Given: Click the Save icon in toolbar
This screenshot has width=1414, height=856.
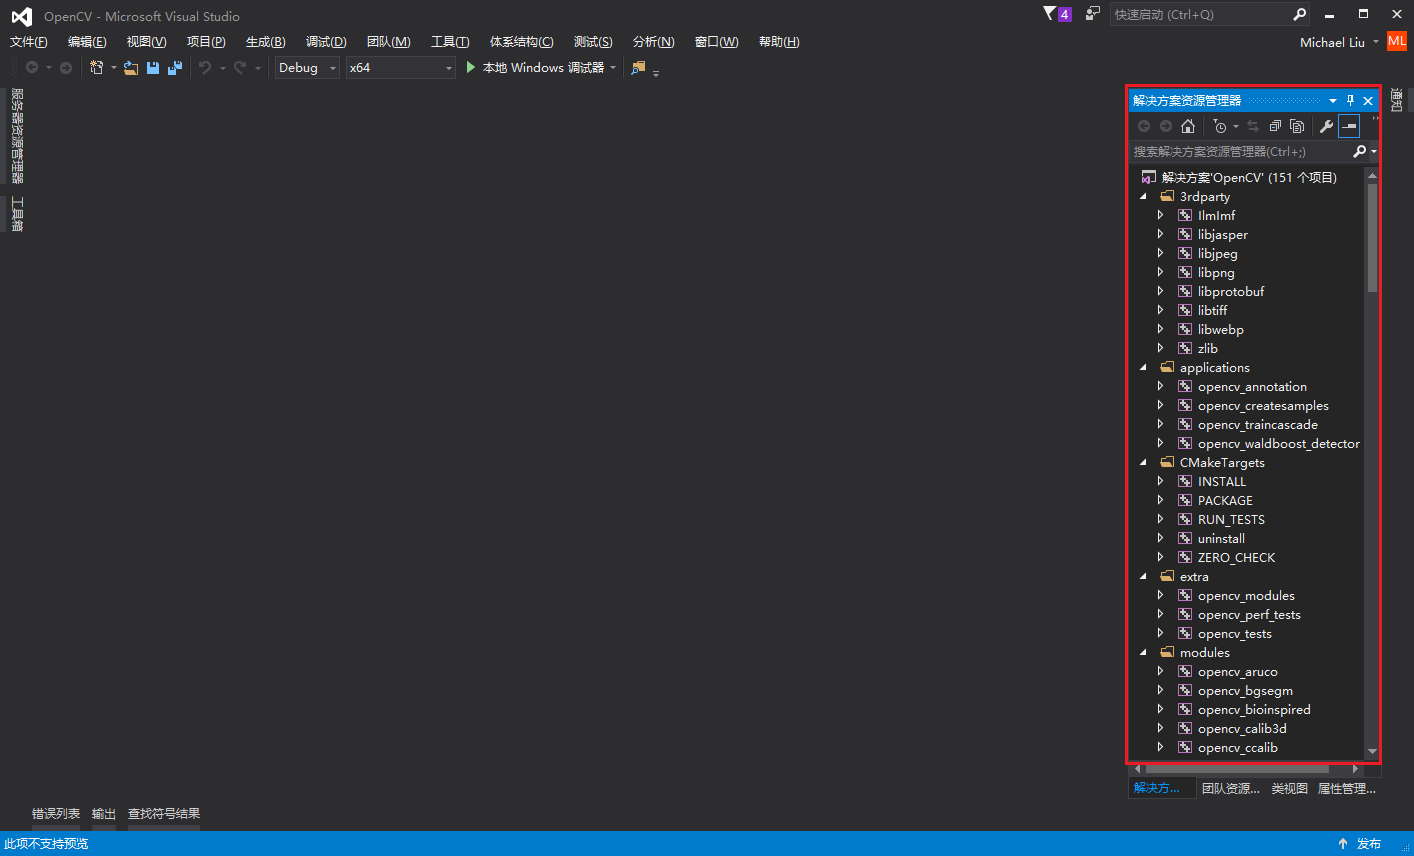Looking at the screenshot, I should 153,68.
